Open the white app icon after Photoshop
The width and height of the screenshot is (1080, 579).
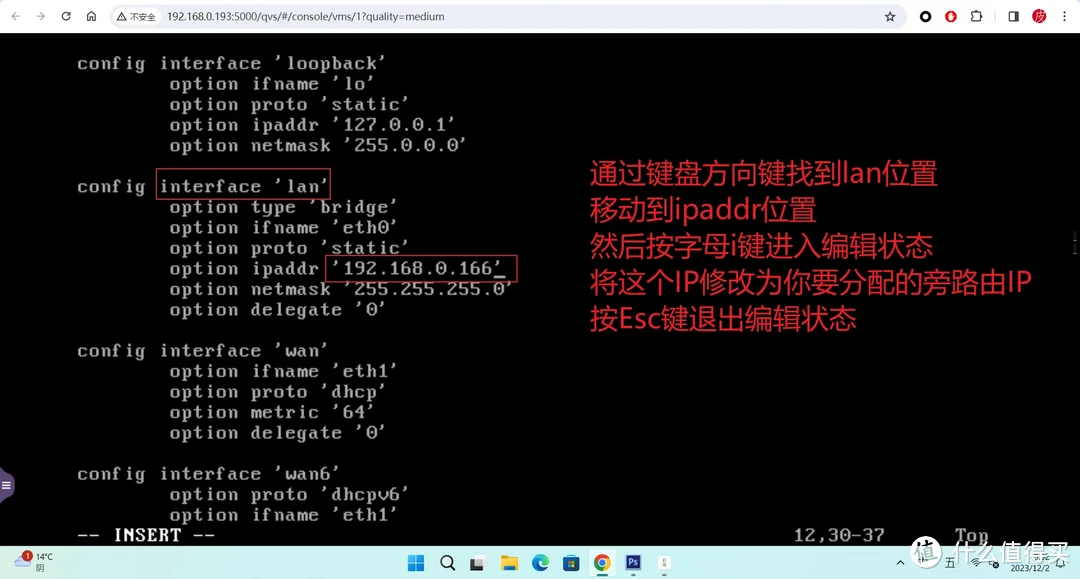664,562
